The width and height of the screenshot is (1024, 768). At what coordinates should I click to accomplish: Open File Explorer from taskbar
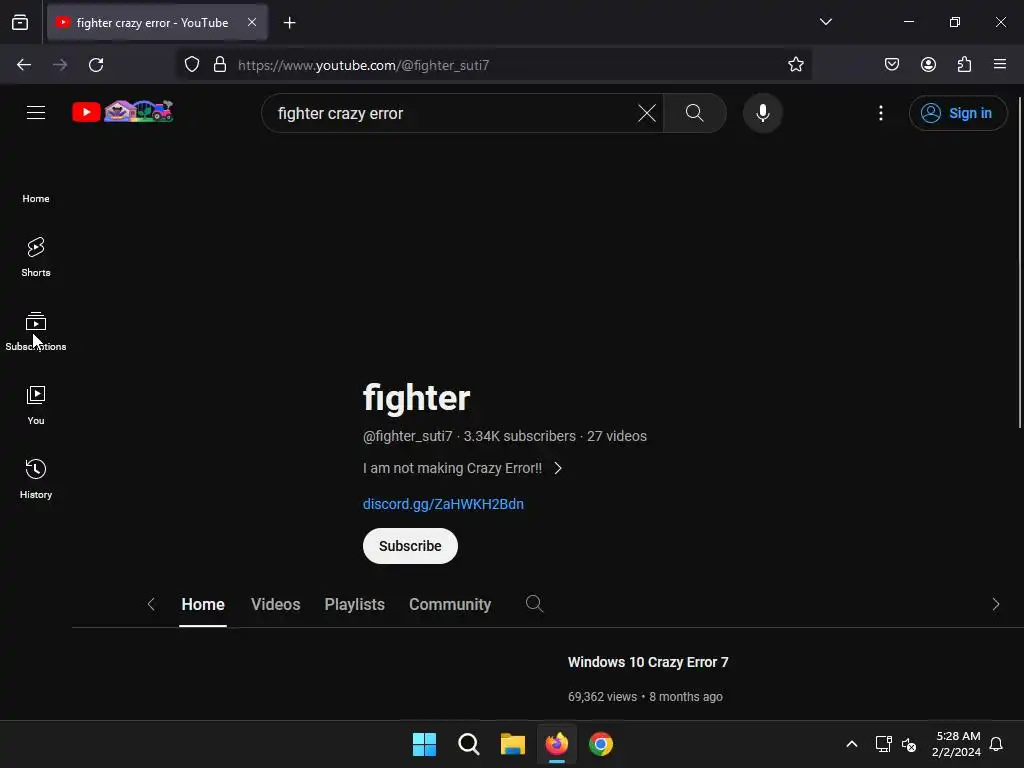513,744
